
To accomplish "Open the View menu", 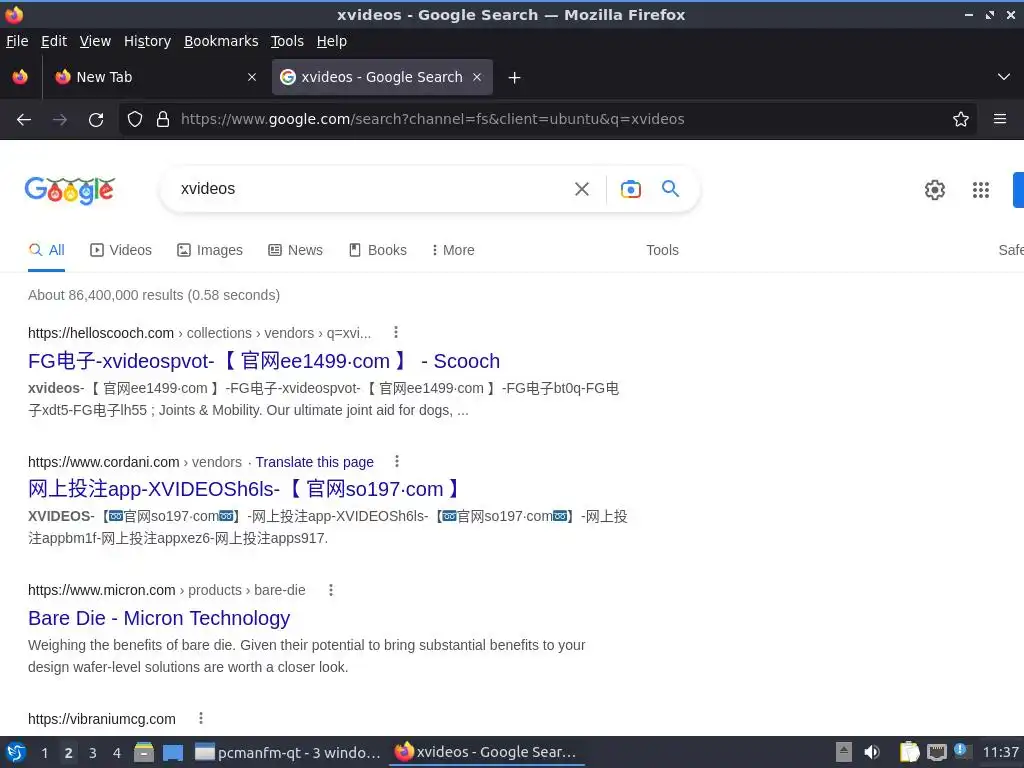I will [95, 41].
